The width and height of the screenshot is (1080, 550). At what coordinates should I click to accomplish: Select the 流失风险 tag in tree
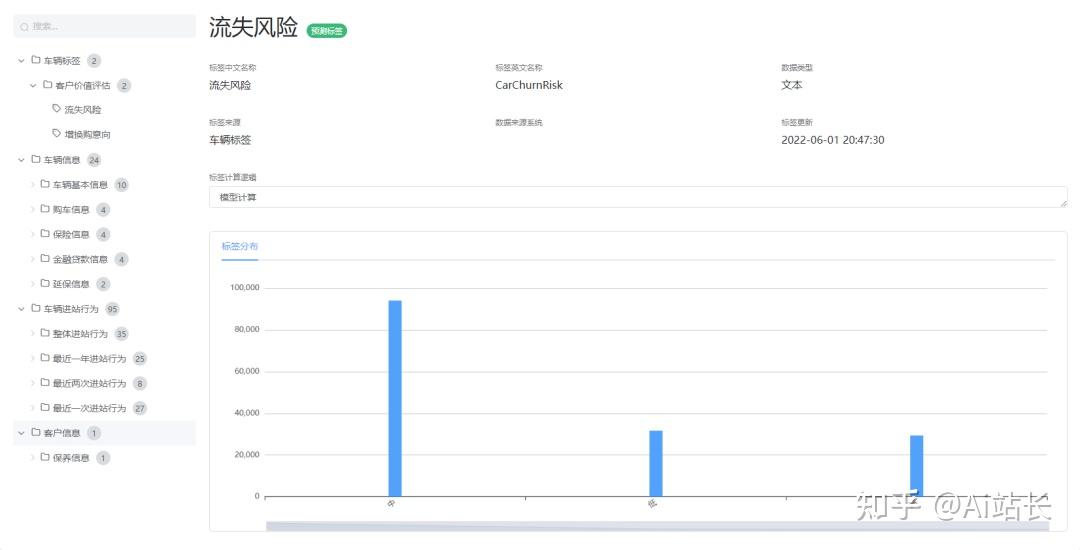[x=83, y=110]
